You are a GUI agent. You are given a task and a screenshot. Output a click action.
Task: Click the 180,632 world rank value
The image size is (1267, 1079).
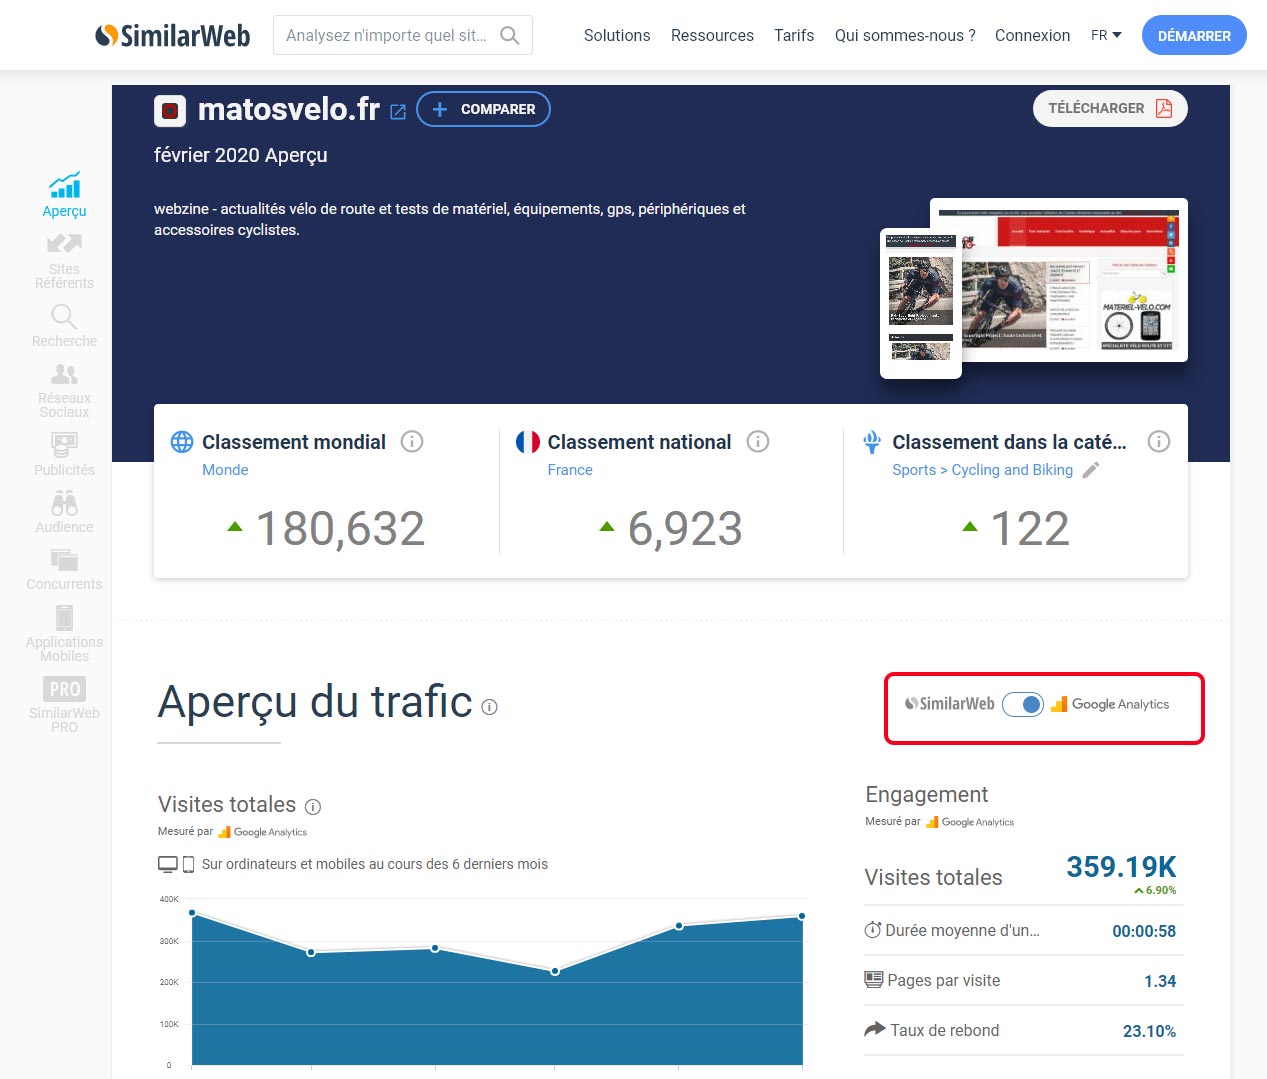click(341, 528)
